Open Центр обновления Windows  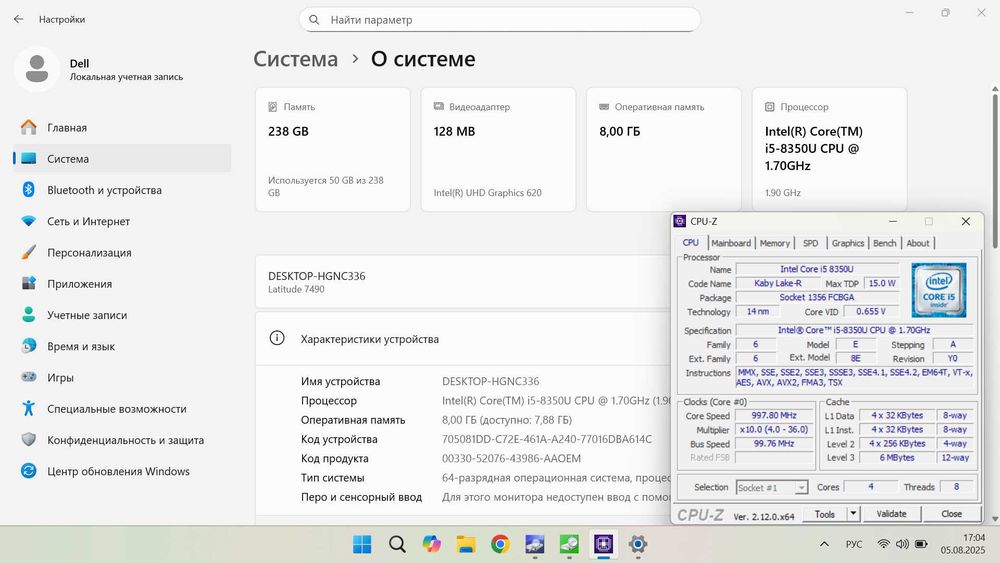click(x=121, y=471)
